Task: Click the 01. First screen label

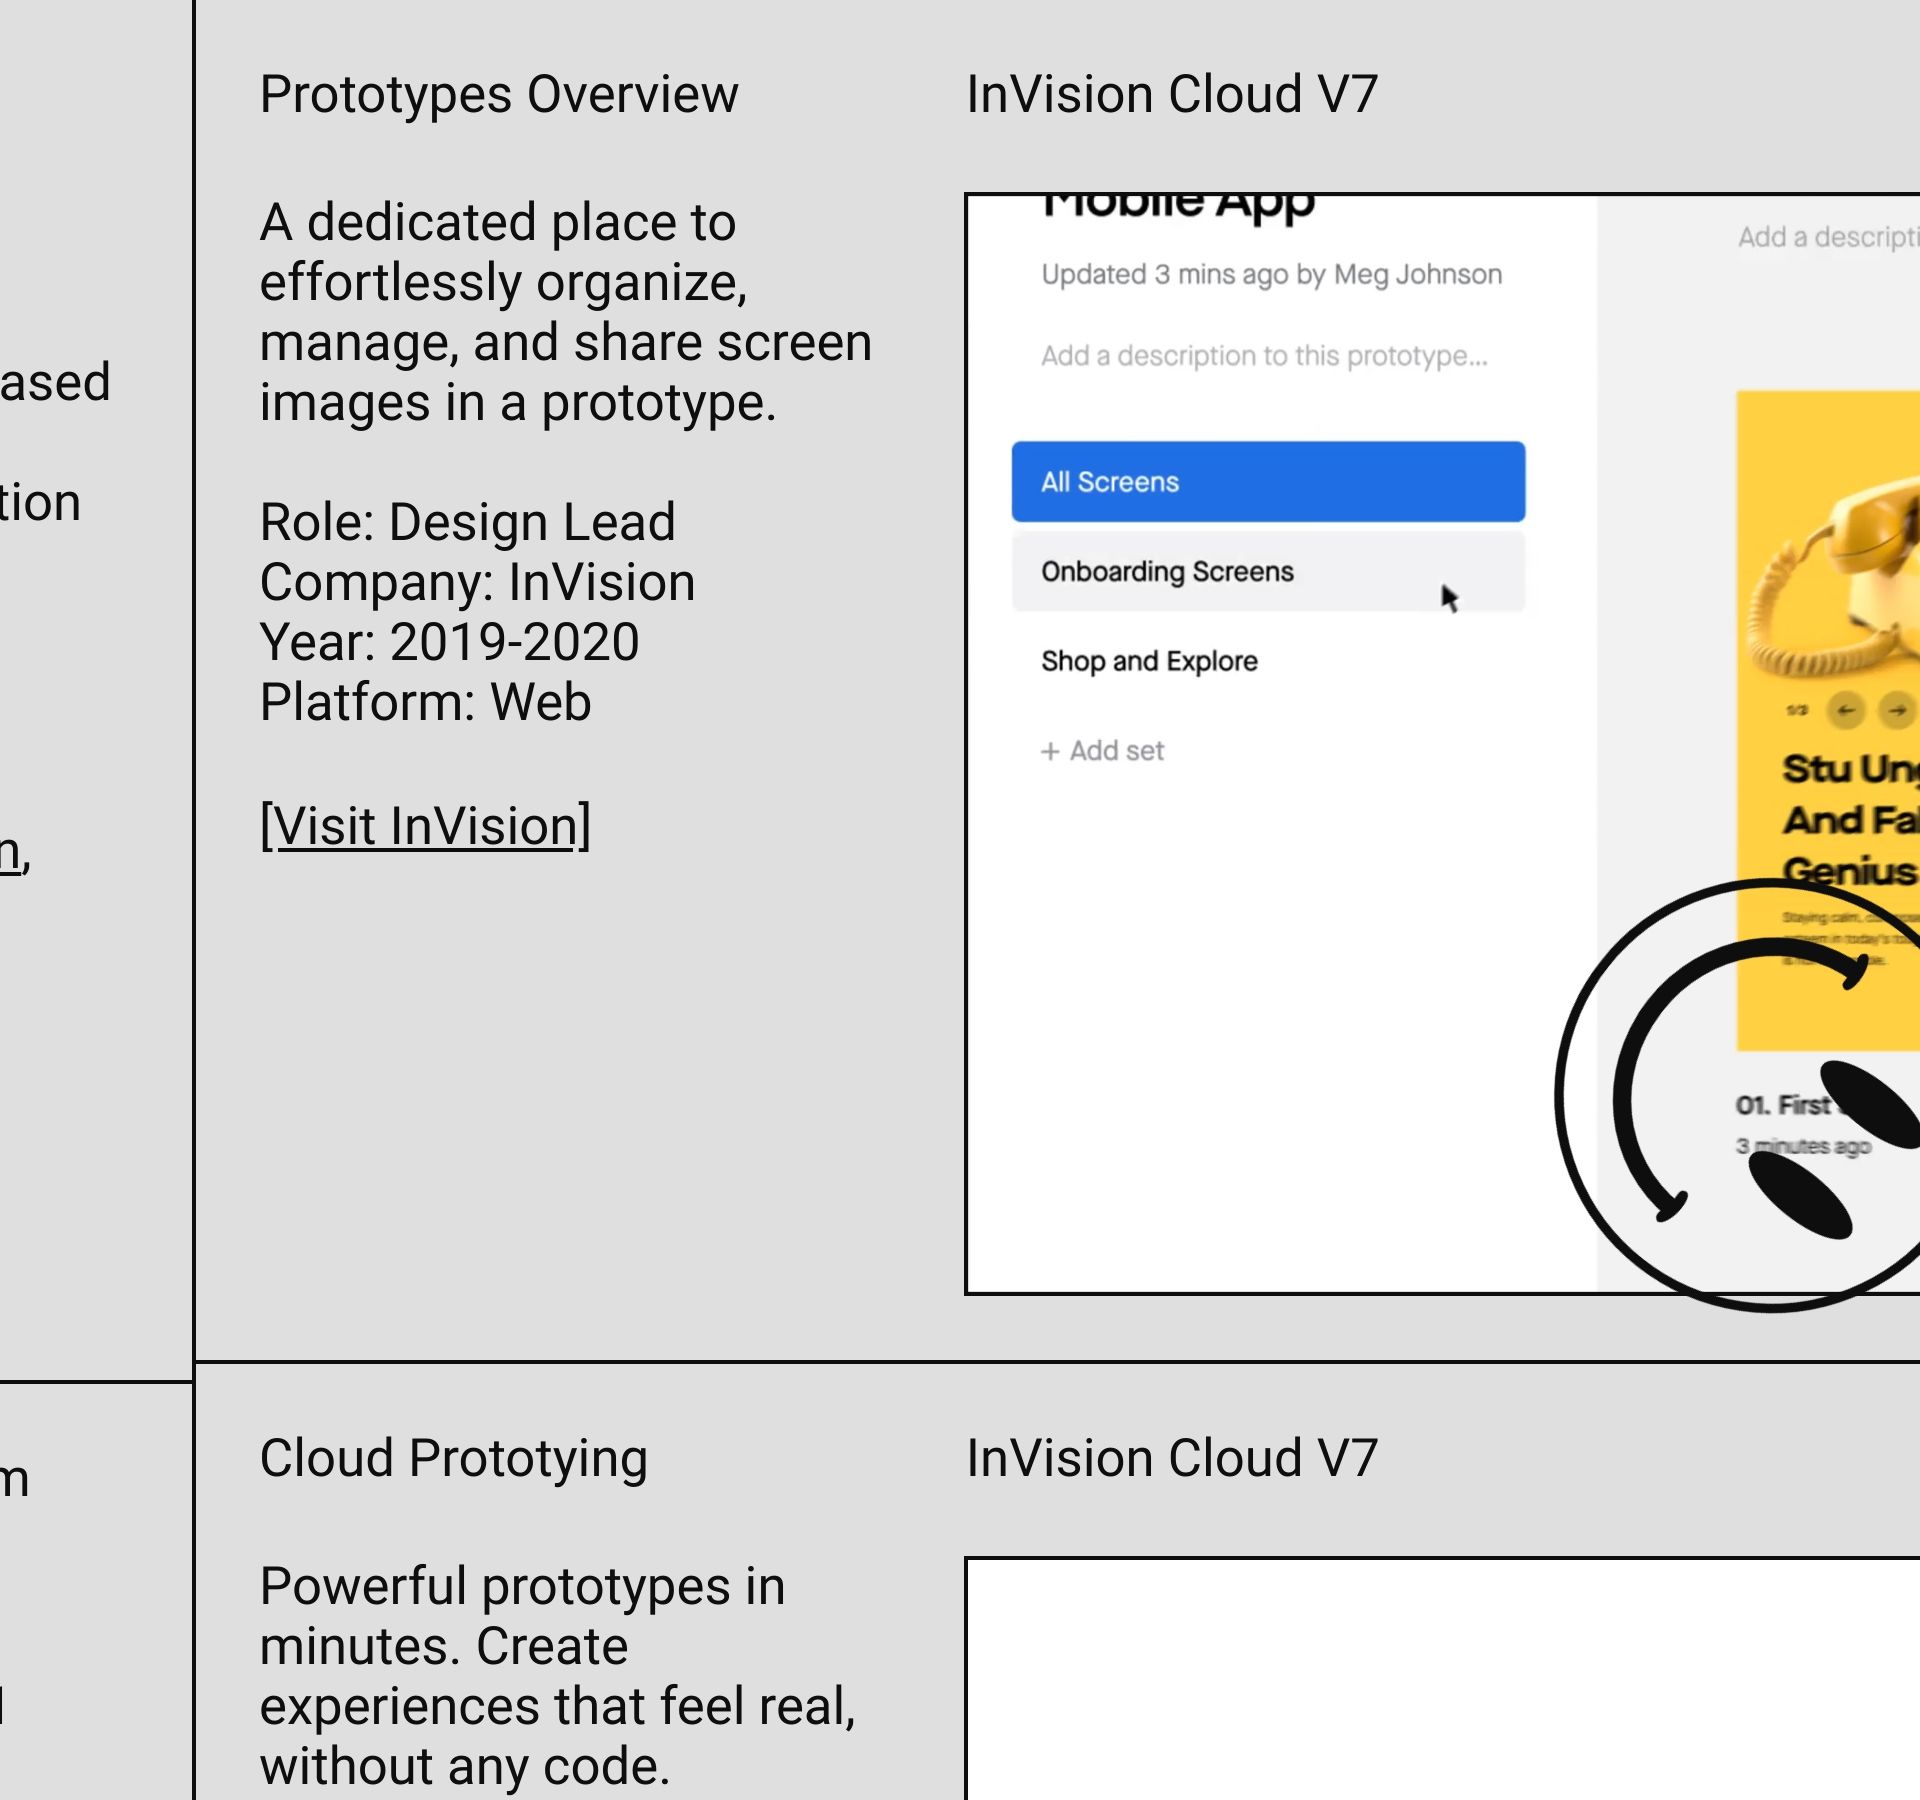Action: (1782, 1106)
